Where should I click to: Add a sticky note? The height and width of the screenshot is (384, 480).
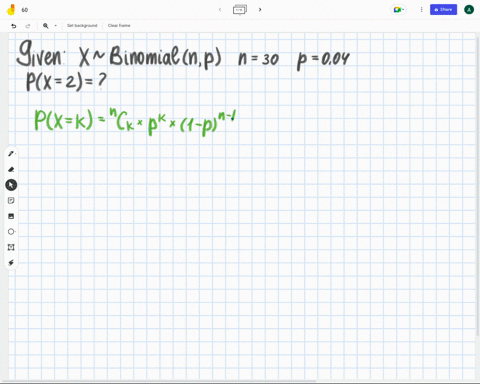(x=11, y=200)
